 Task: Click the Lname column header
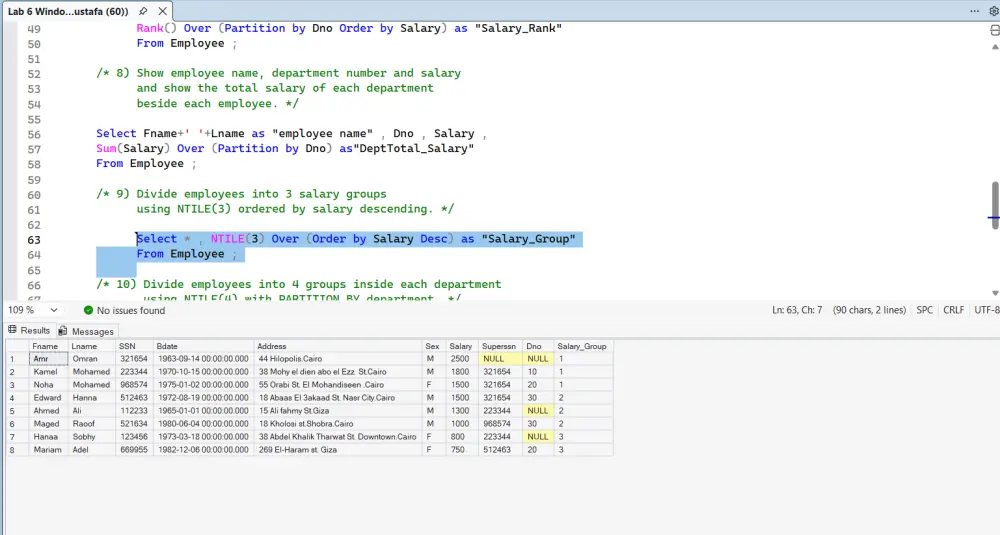pyautogui.click(x=91, y=346)
